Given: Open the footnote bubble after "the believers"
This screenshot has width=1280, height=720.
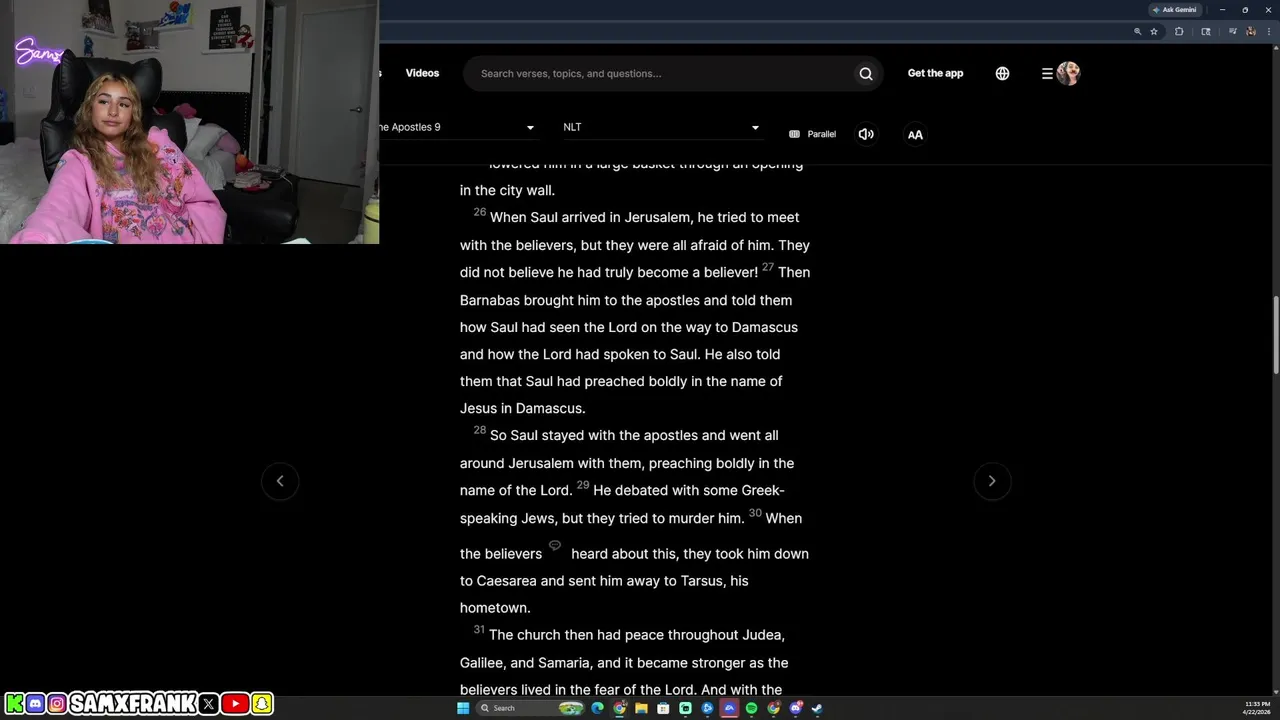Looking at the screenshot, I should [555, 545].
